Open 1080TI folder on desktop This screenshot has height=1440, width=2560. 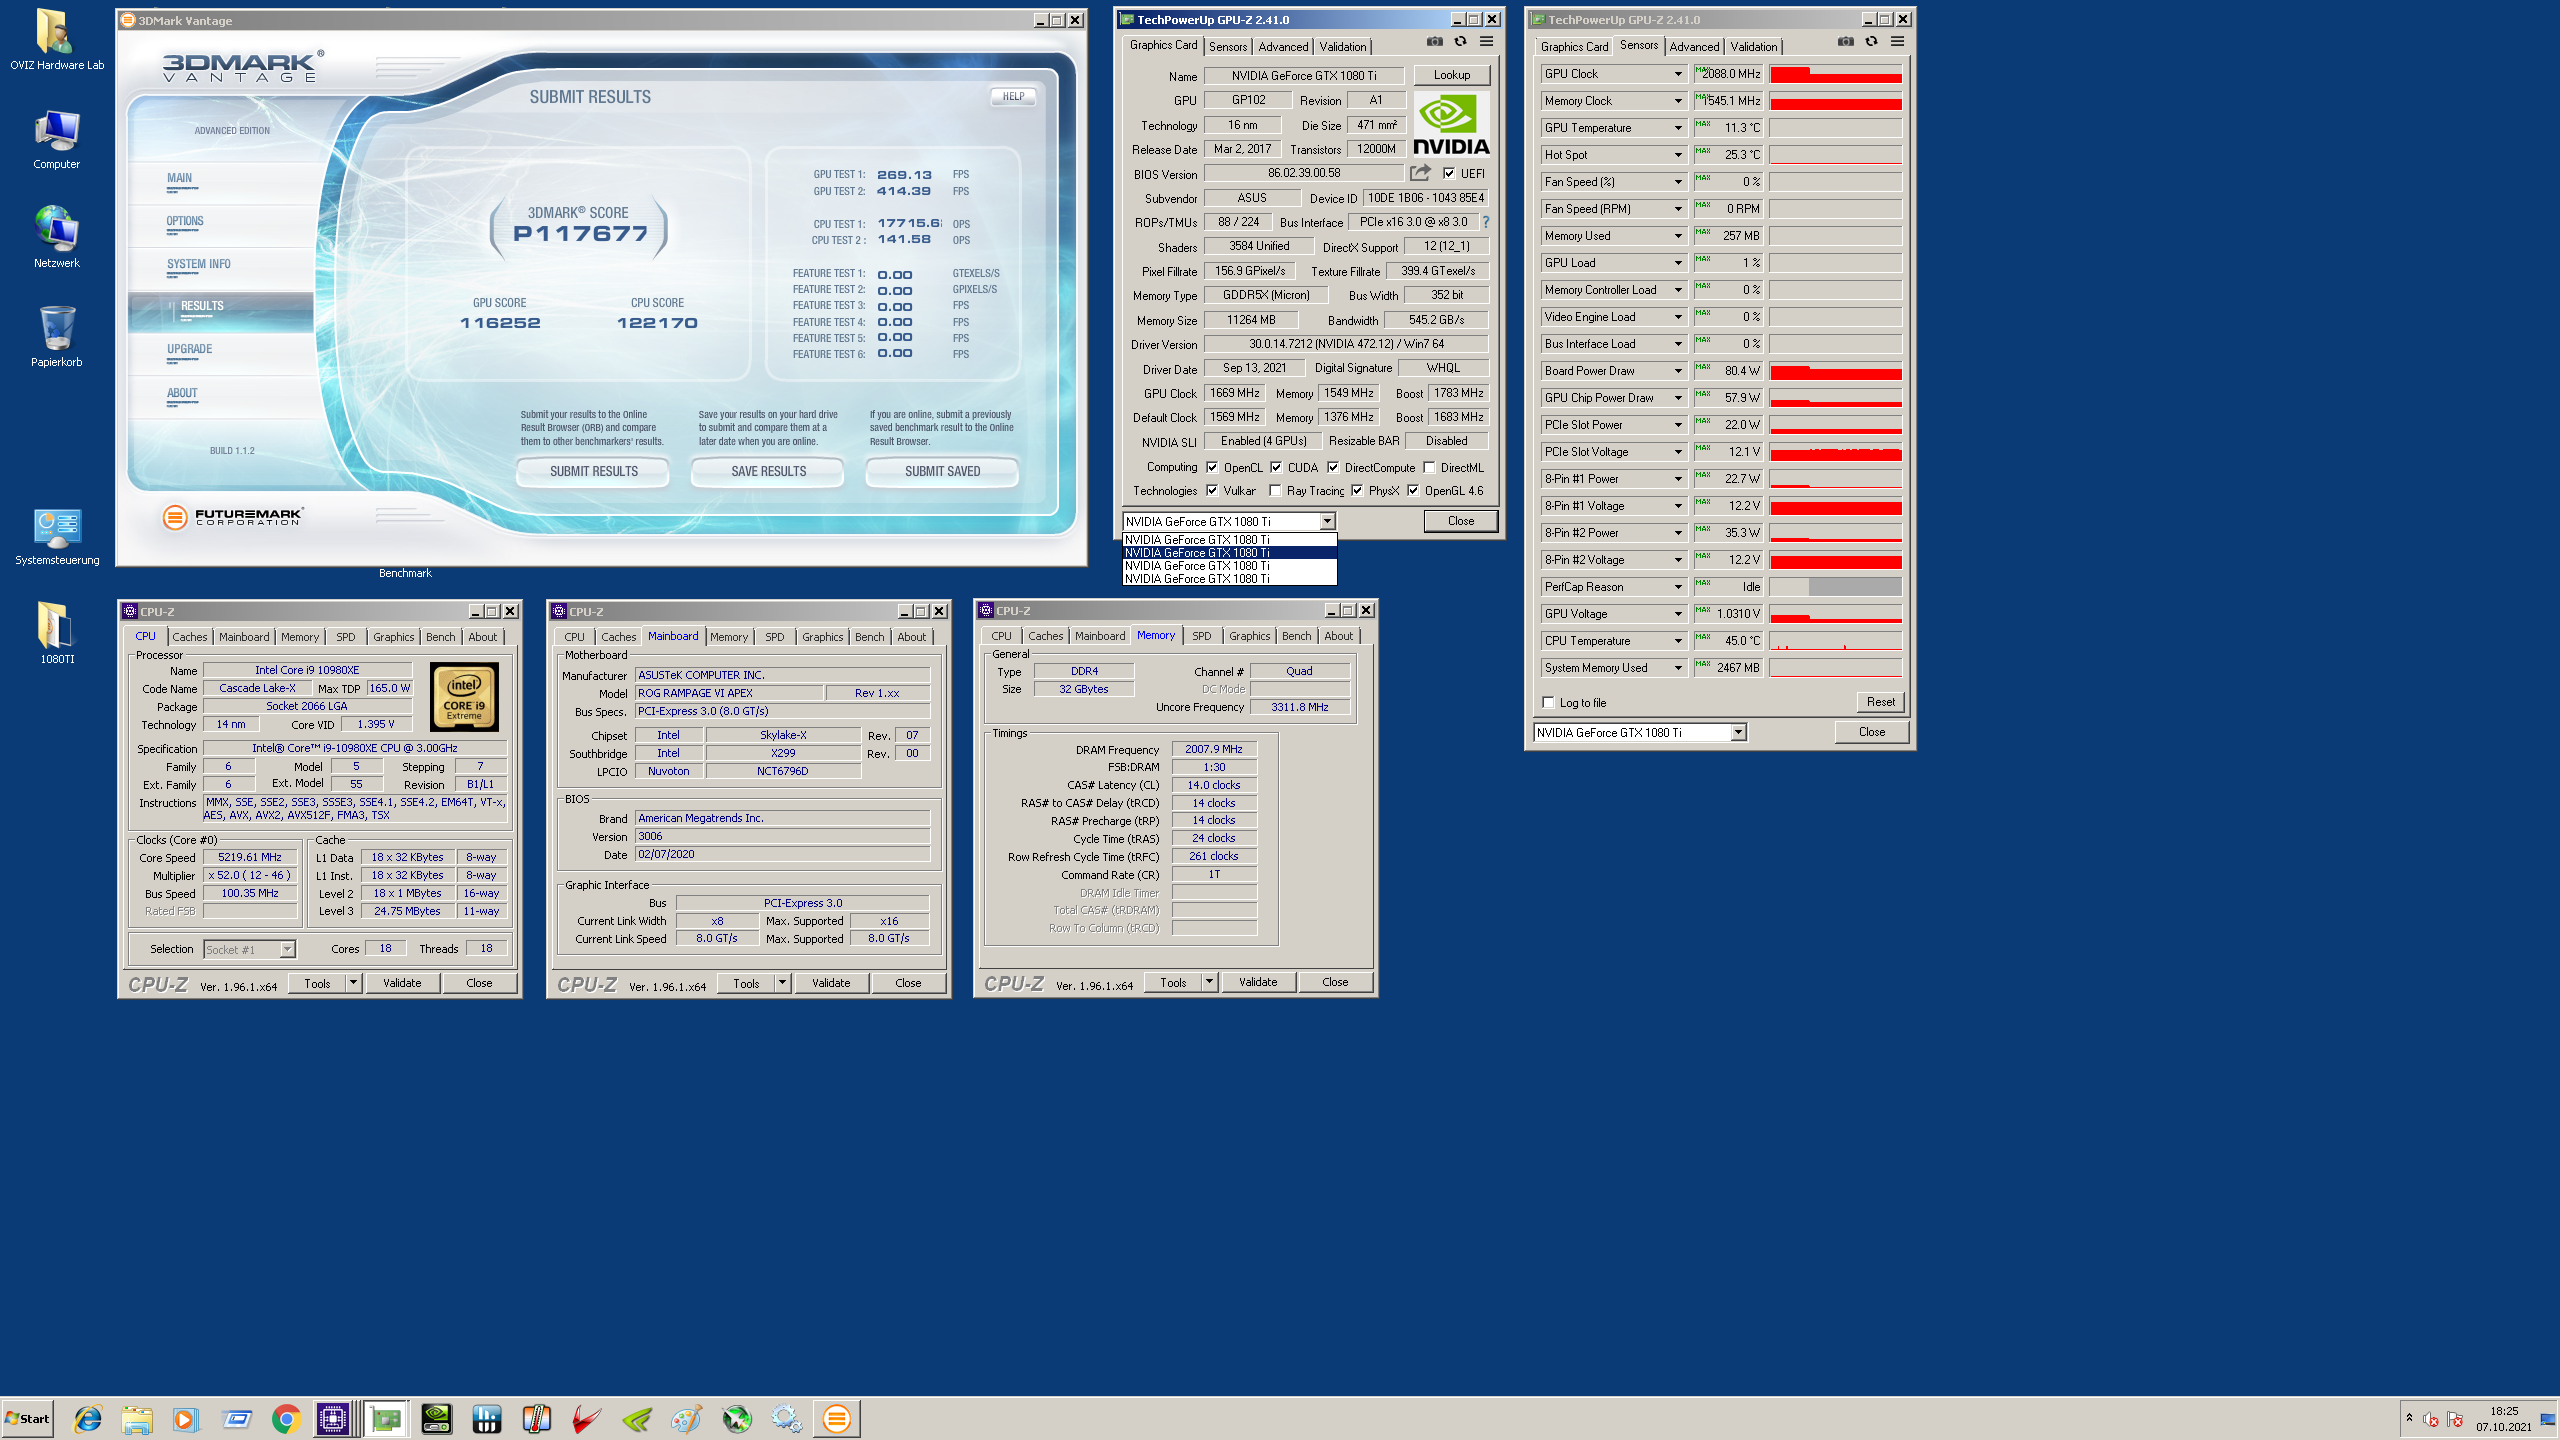coord(57,632)
